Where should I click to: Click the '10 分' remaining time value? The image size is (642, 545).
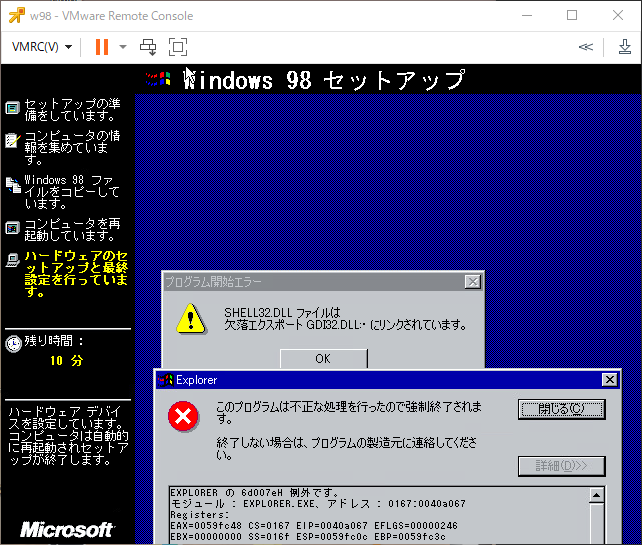click(x=66, y=360)
